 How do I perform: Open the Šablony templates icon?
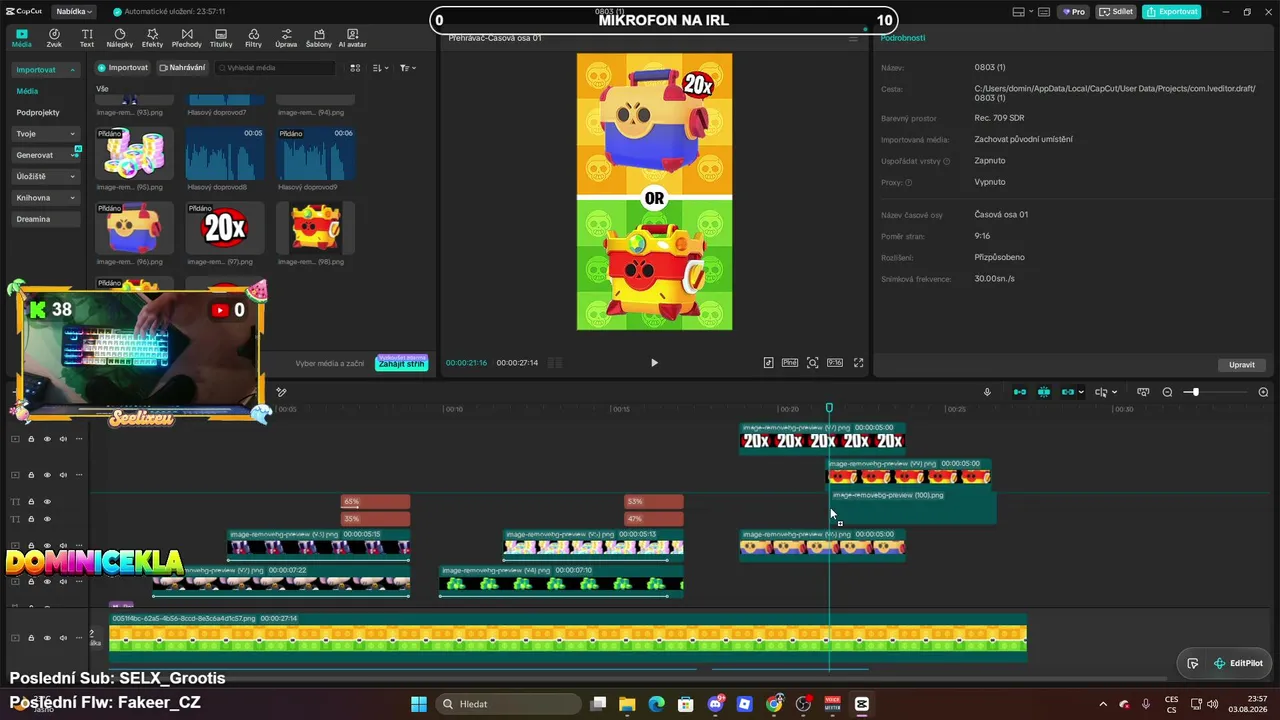coord(318,38)
